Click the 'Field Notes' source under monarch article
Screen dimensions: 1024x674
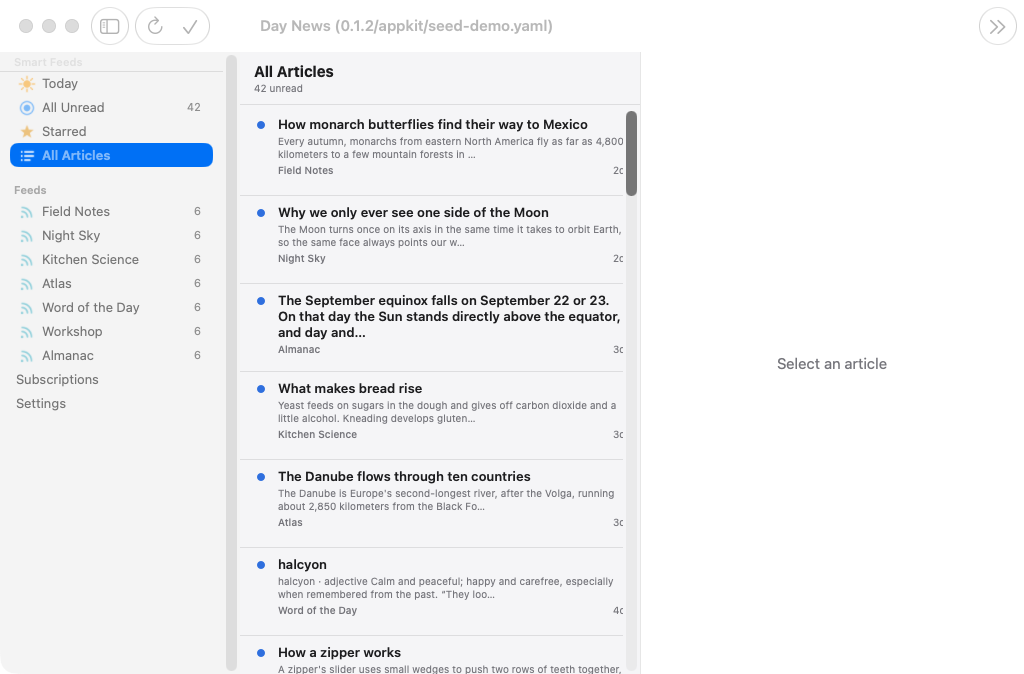pos(306,170)
